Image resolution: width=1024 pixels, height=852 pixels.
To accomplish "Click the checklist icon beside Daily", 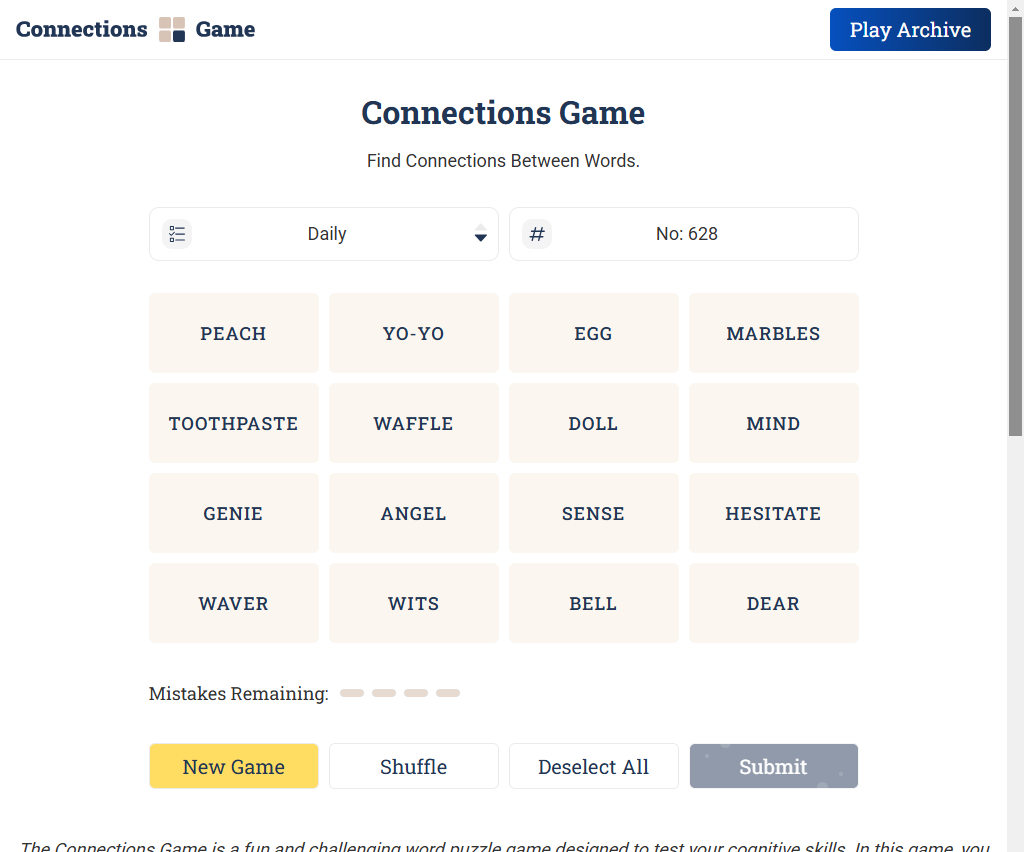I will (x=177, y=234).
